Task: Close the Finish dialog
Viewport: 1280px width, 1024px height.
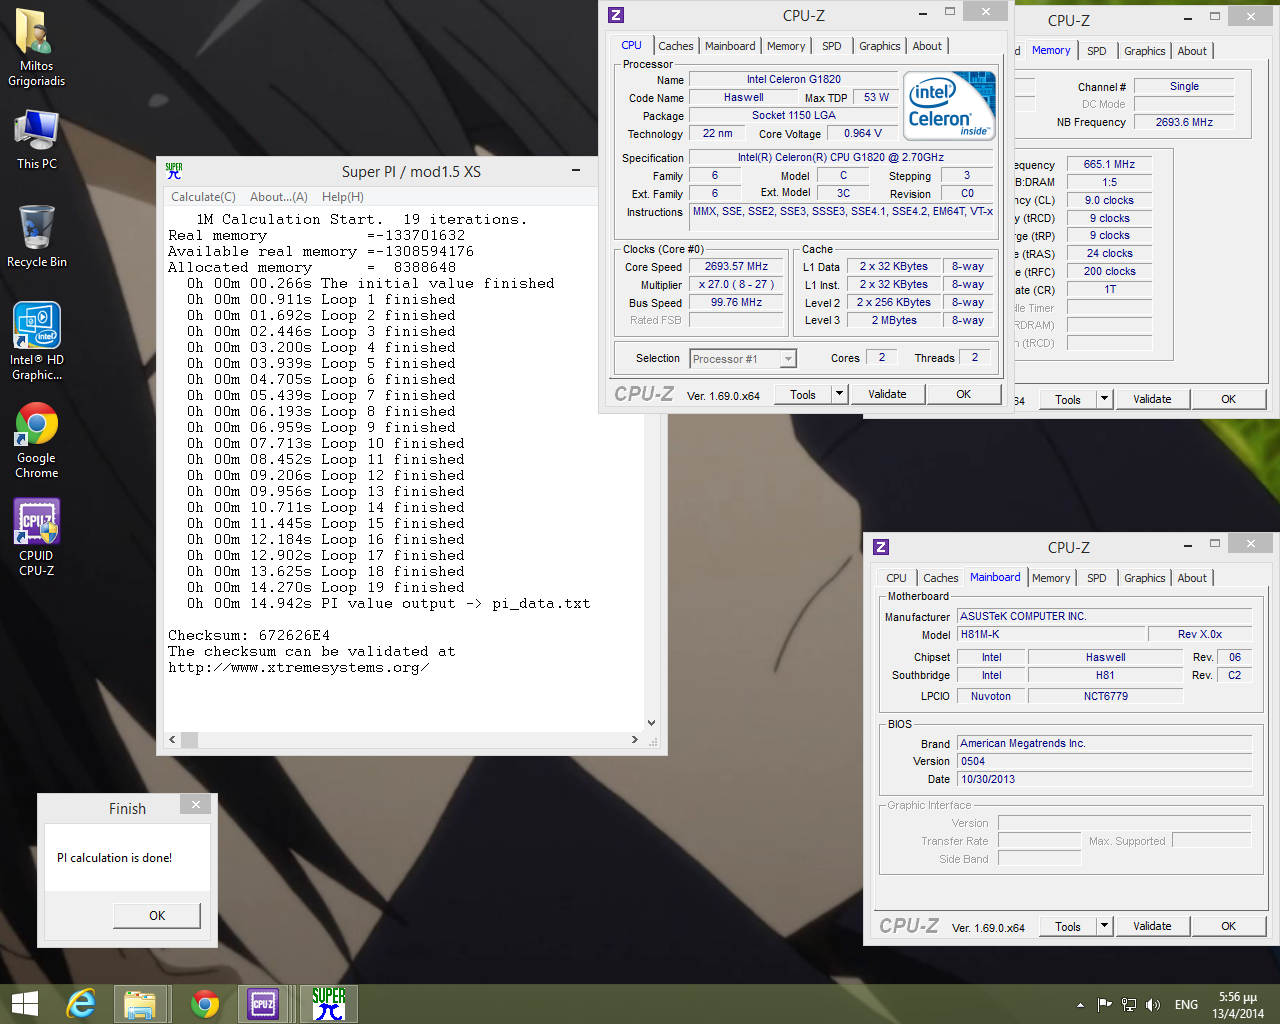Action: pos(196,805)
